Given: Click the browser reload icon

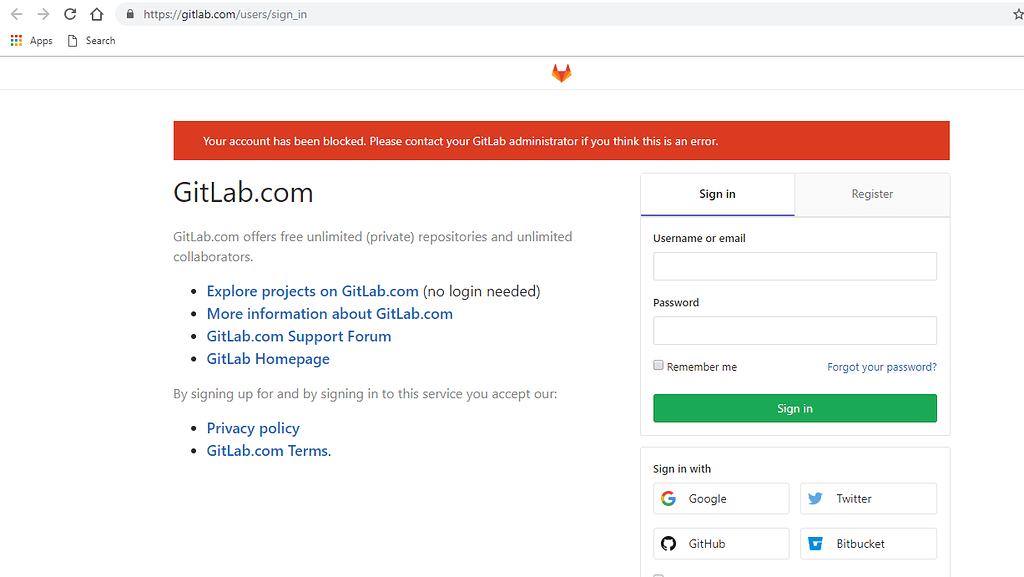Looking at the screenshot, I should pos(70,15).
